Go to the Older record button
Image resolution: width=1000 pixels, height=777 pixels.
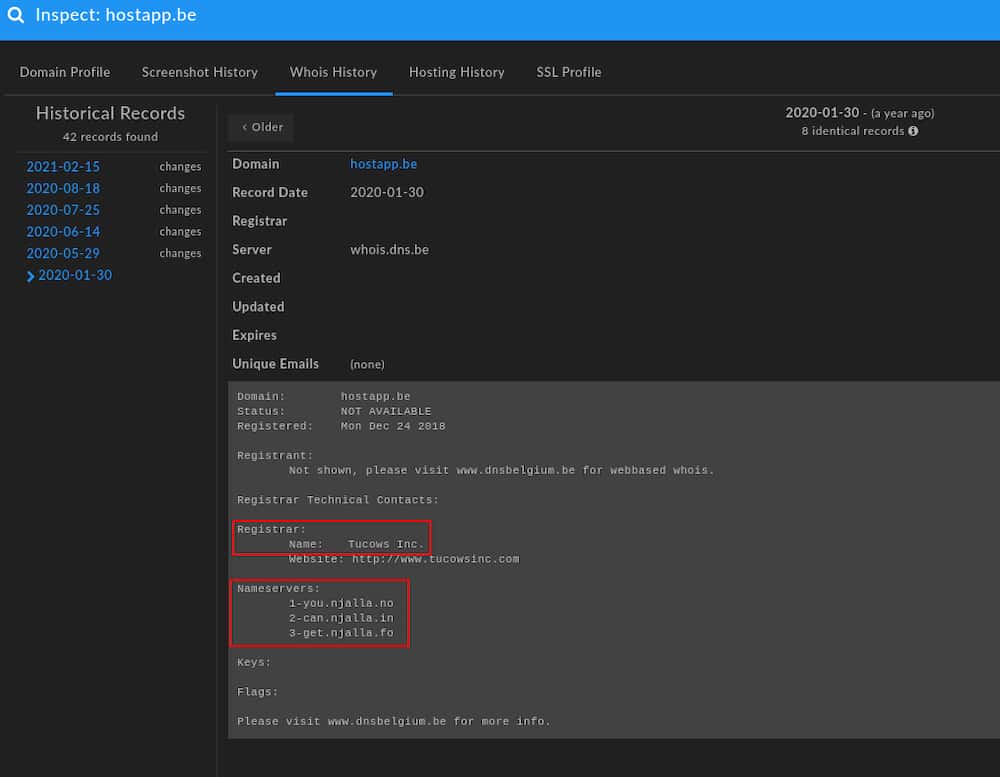tap(261, 127)
